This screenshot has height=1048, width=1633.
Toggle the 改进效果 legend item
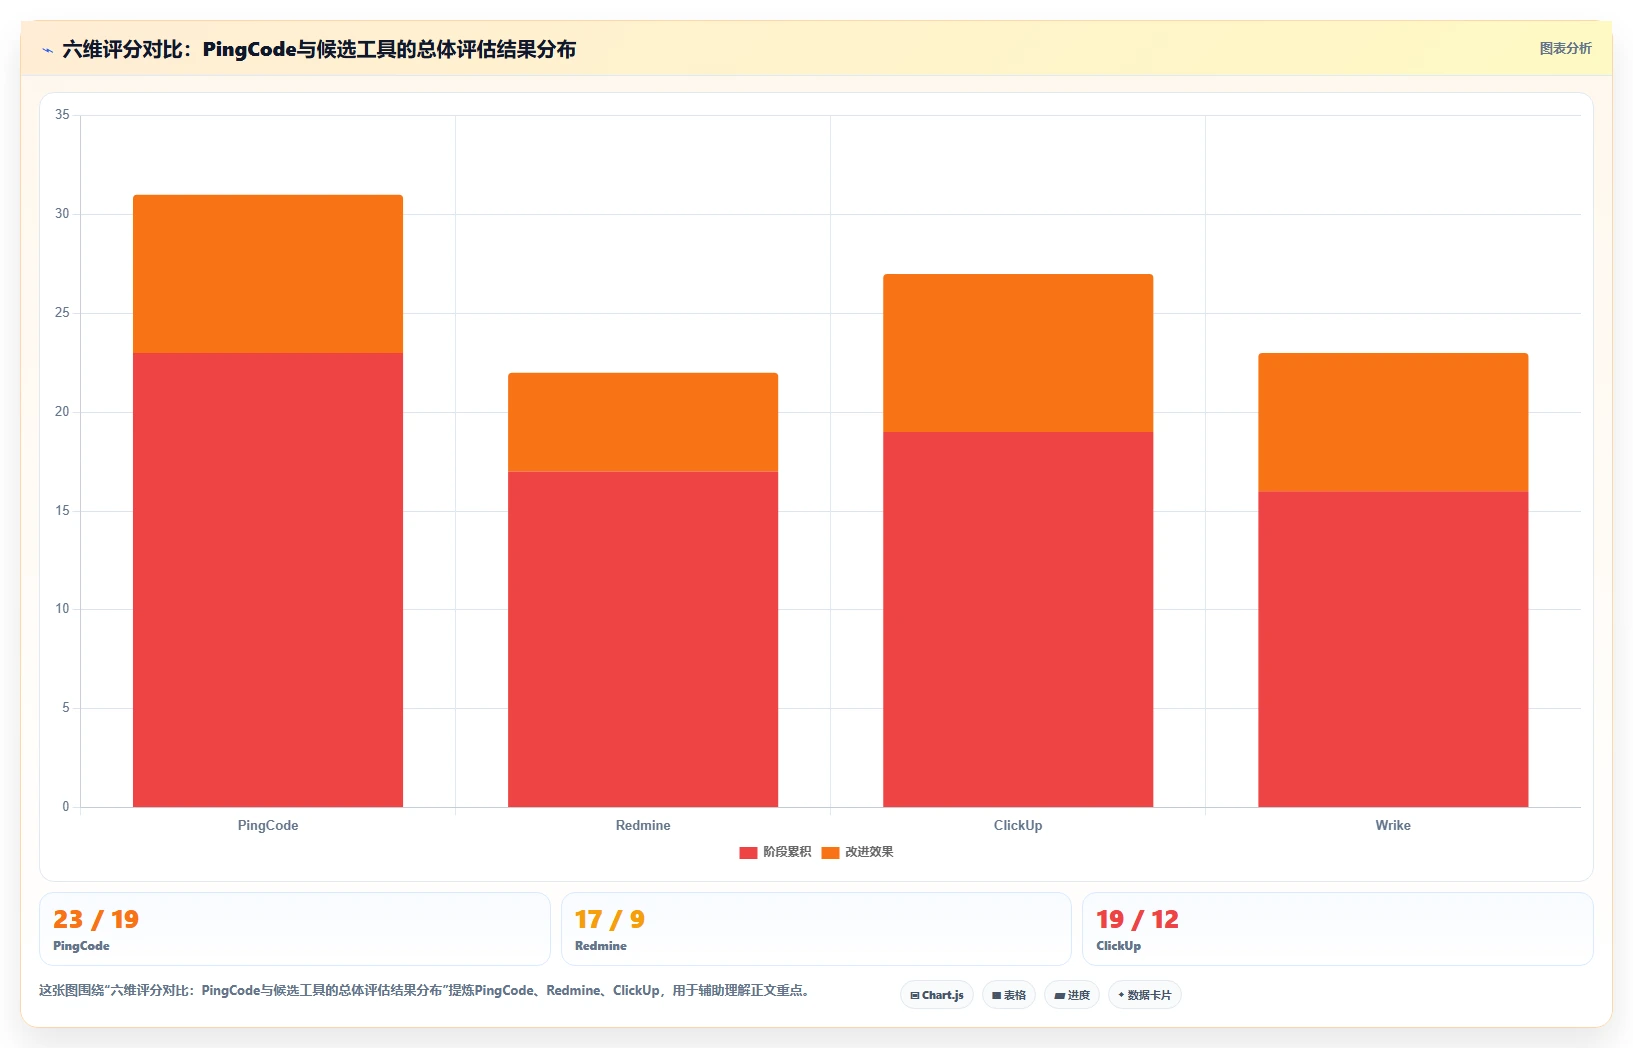(x=857, y=852)
